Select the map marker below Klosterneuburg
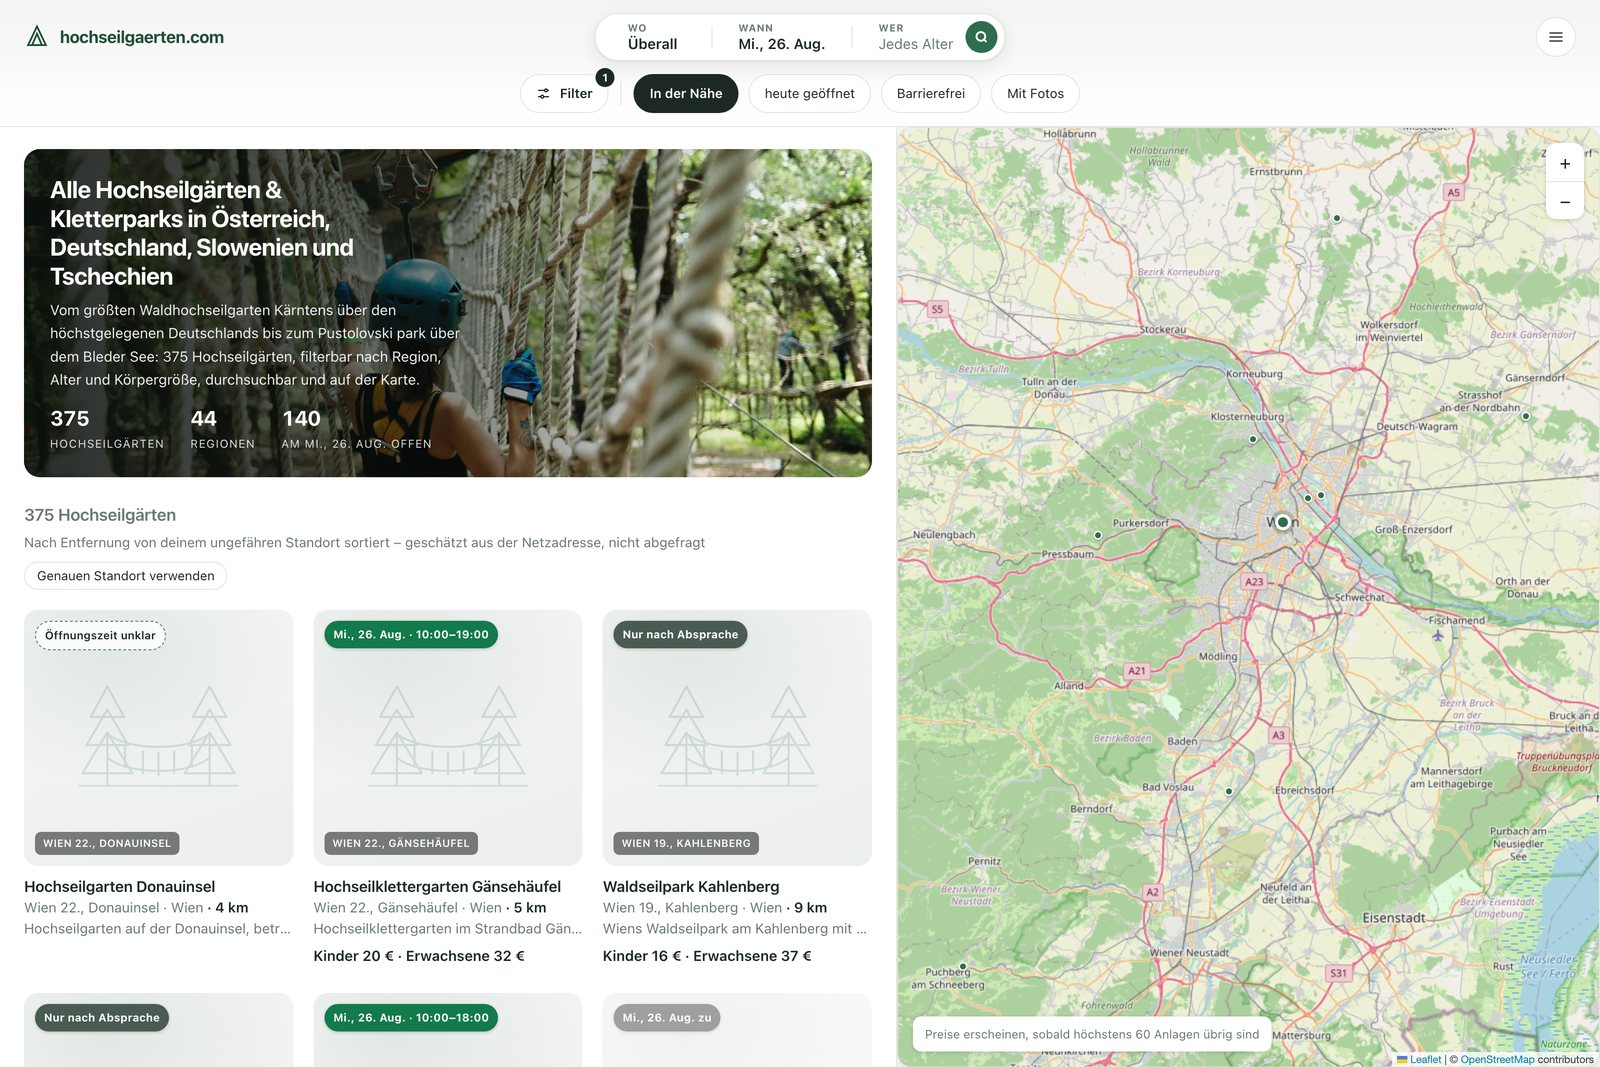The width and height of the screenshot is (1600, 1067). 1253,439
